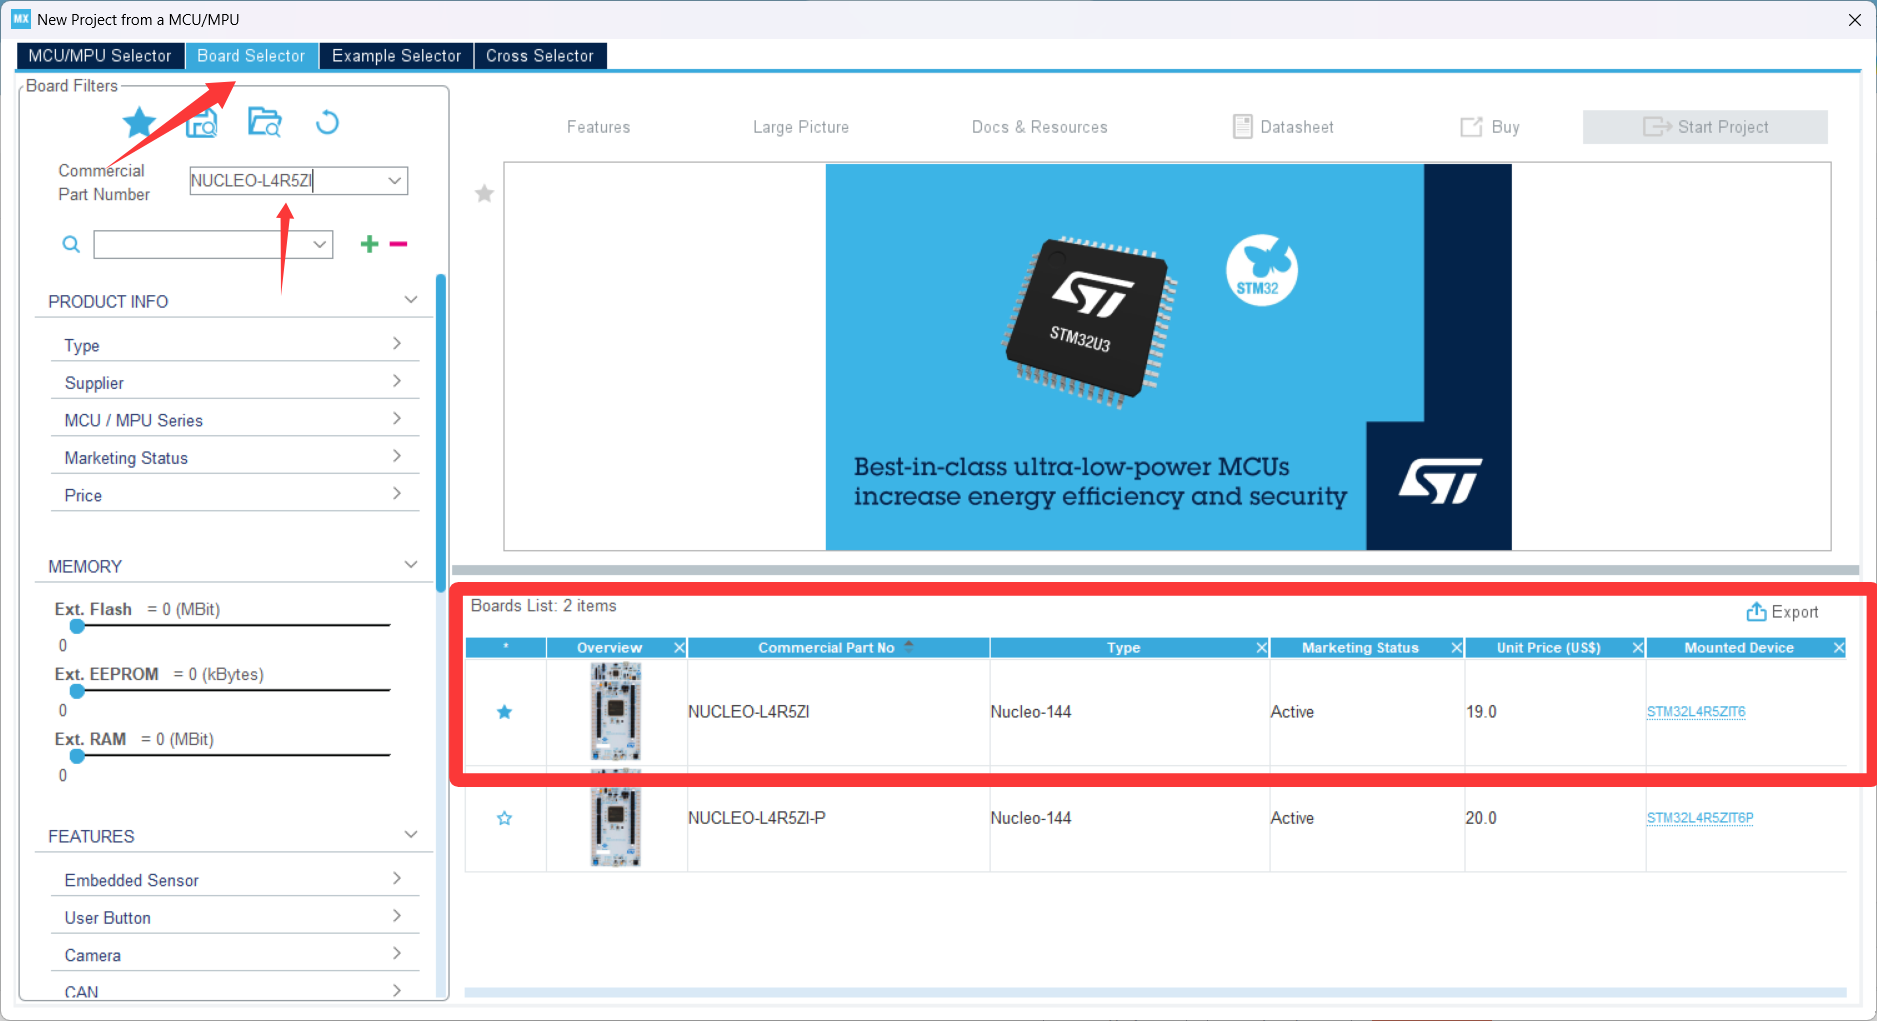The image size is (1877, 1021).
Task: Remove Mounted Device column via its X
Action: (x=1838, y=648)
